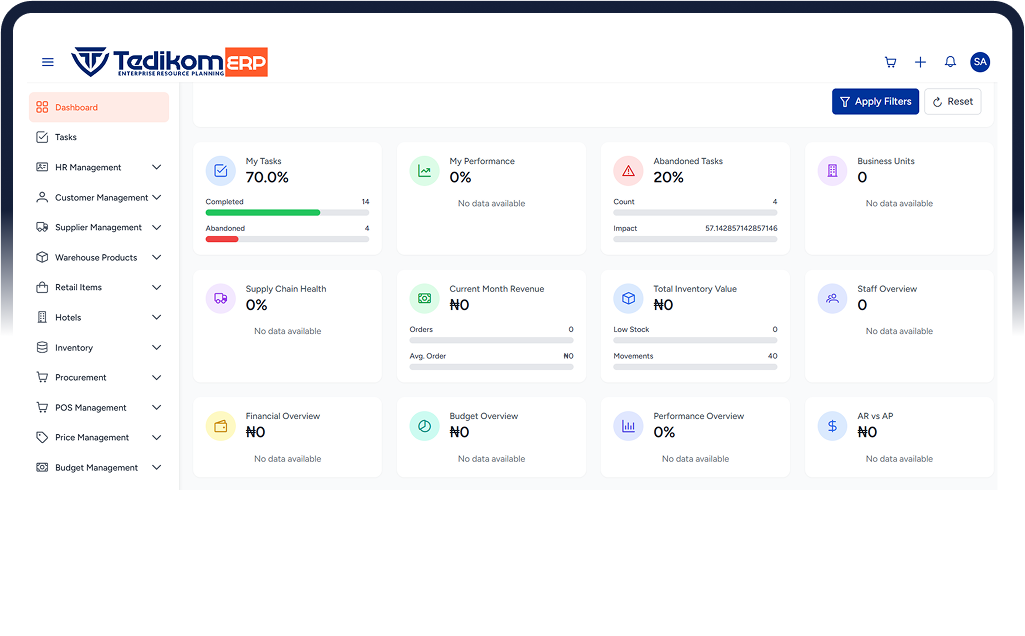1025x636 pixels.
Task: Click the plus add icon in header
Action: click(x=920, y=62)
